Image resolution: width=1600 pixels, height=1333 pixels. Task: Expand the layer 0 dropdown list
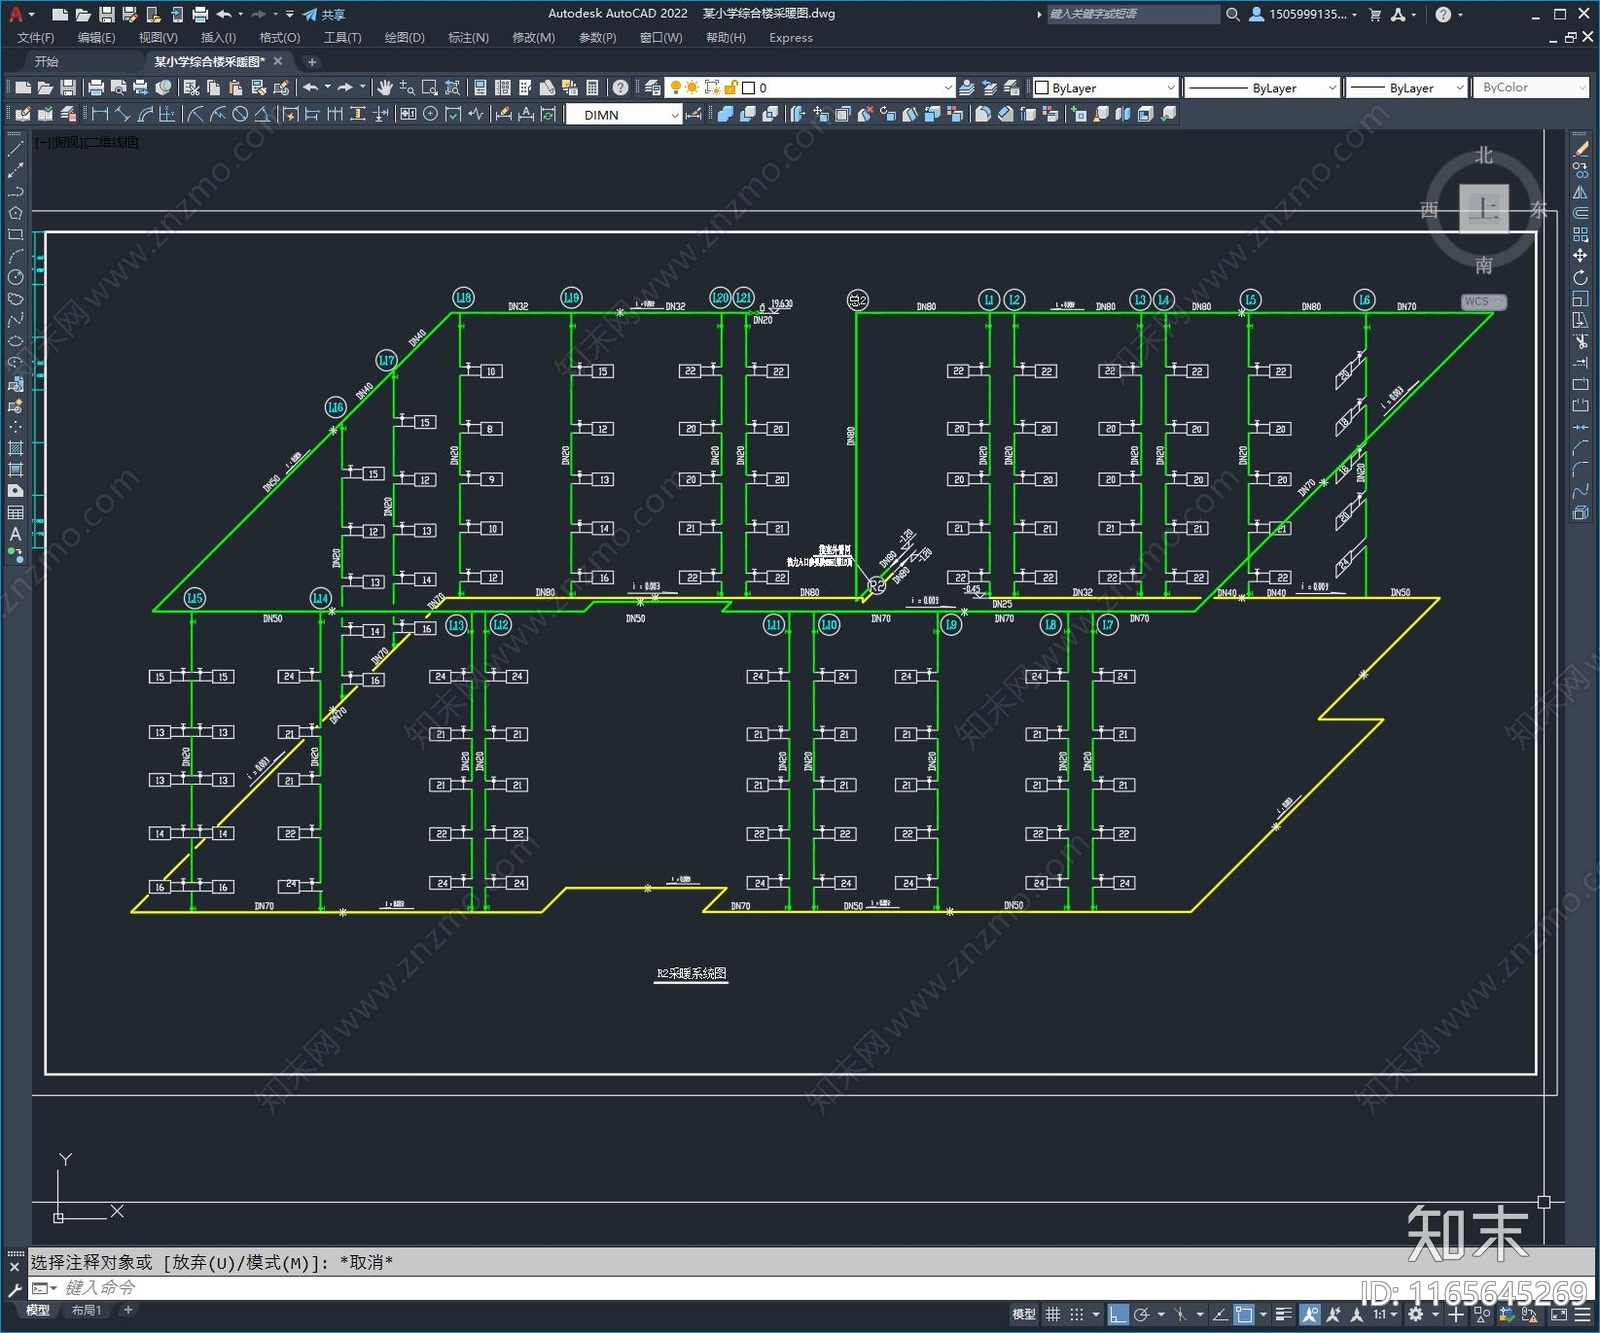tap(848, 88)
